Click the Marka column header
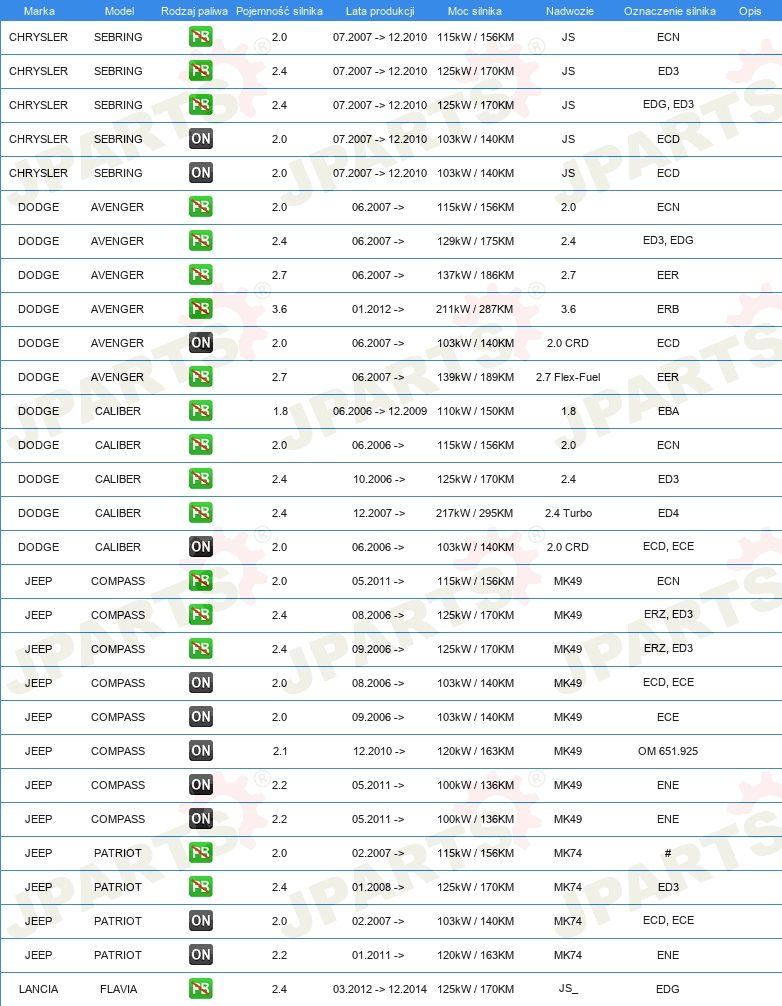 tap(39, 11)
